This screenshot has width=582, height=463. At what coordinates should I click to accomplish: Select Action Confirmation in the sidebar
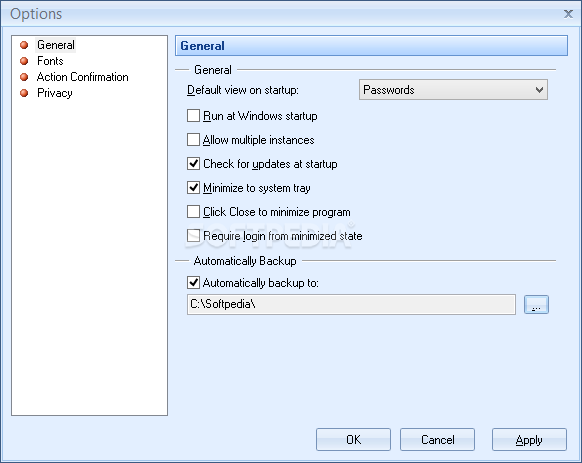coord(82,77)
